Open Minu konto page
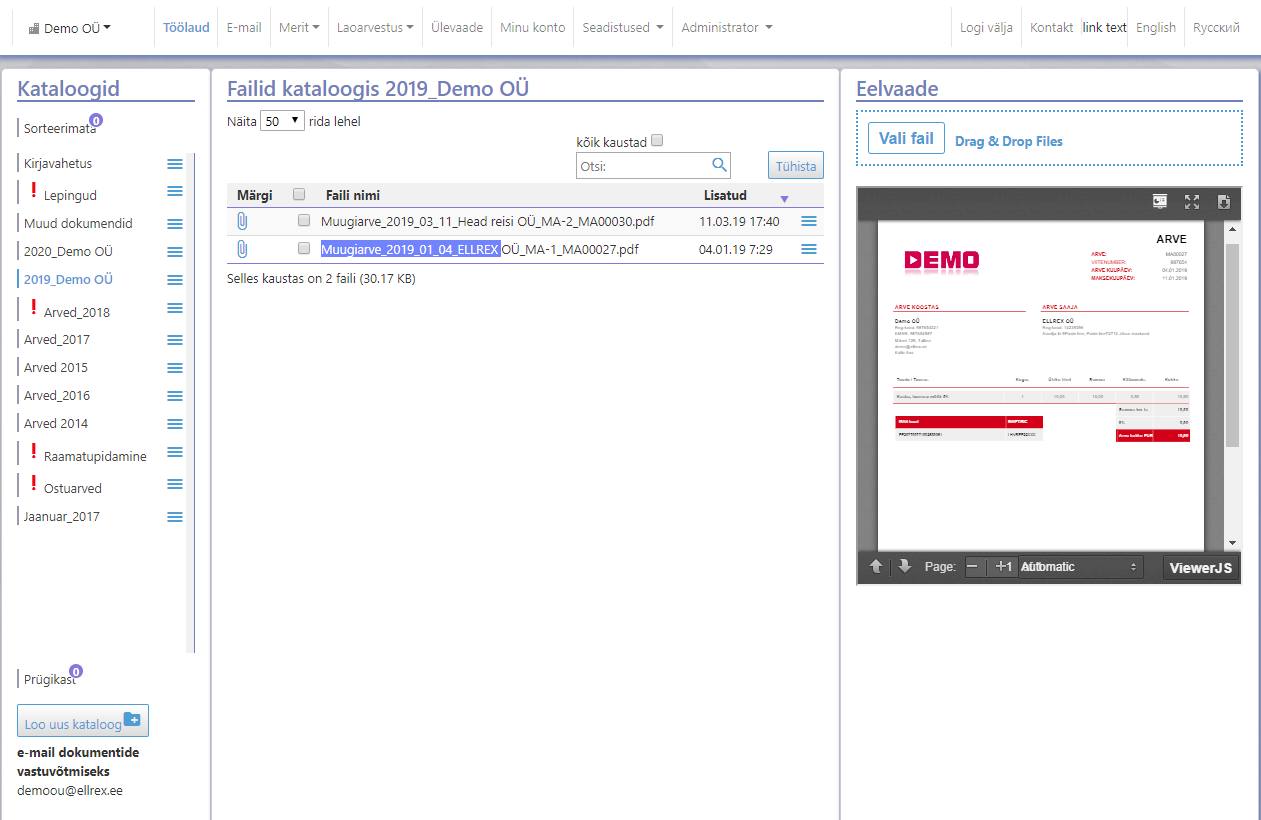 click(x=533, y=28)
